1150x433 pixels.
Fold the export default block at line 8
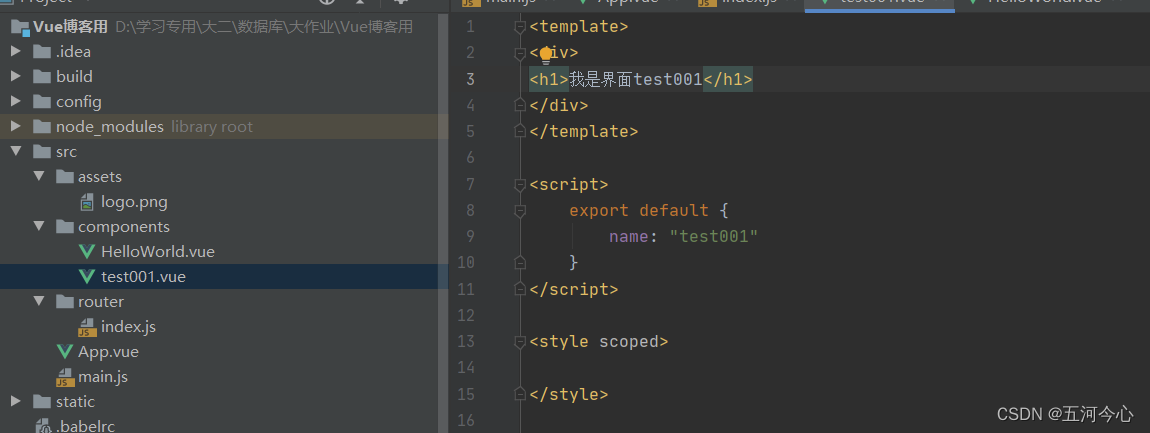point(520,211)
